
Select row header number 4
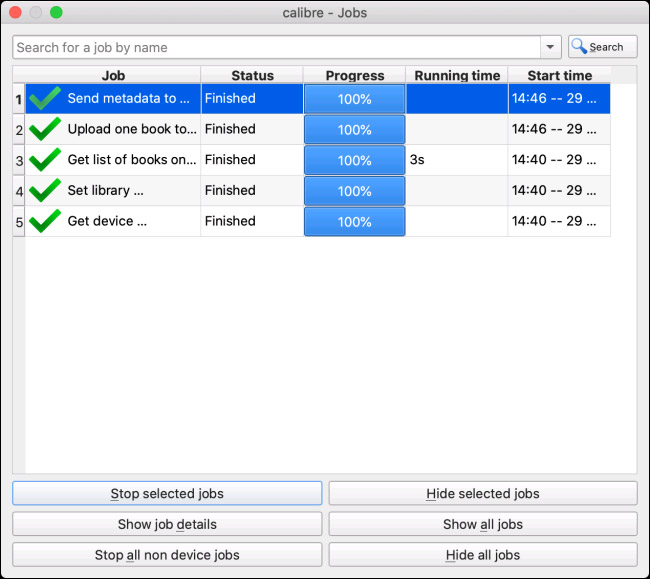pos(19,191)
